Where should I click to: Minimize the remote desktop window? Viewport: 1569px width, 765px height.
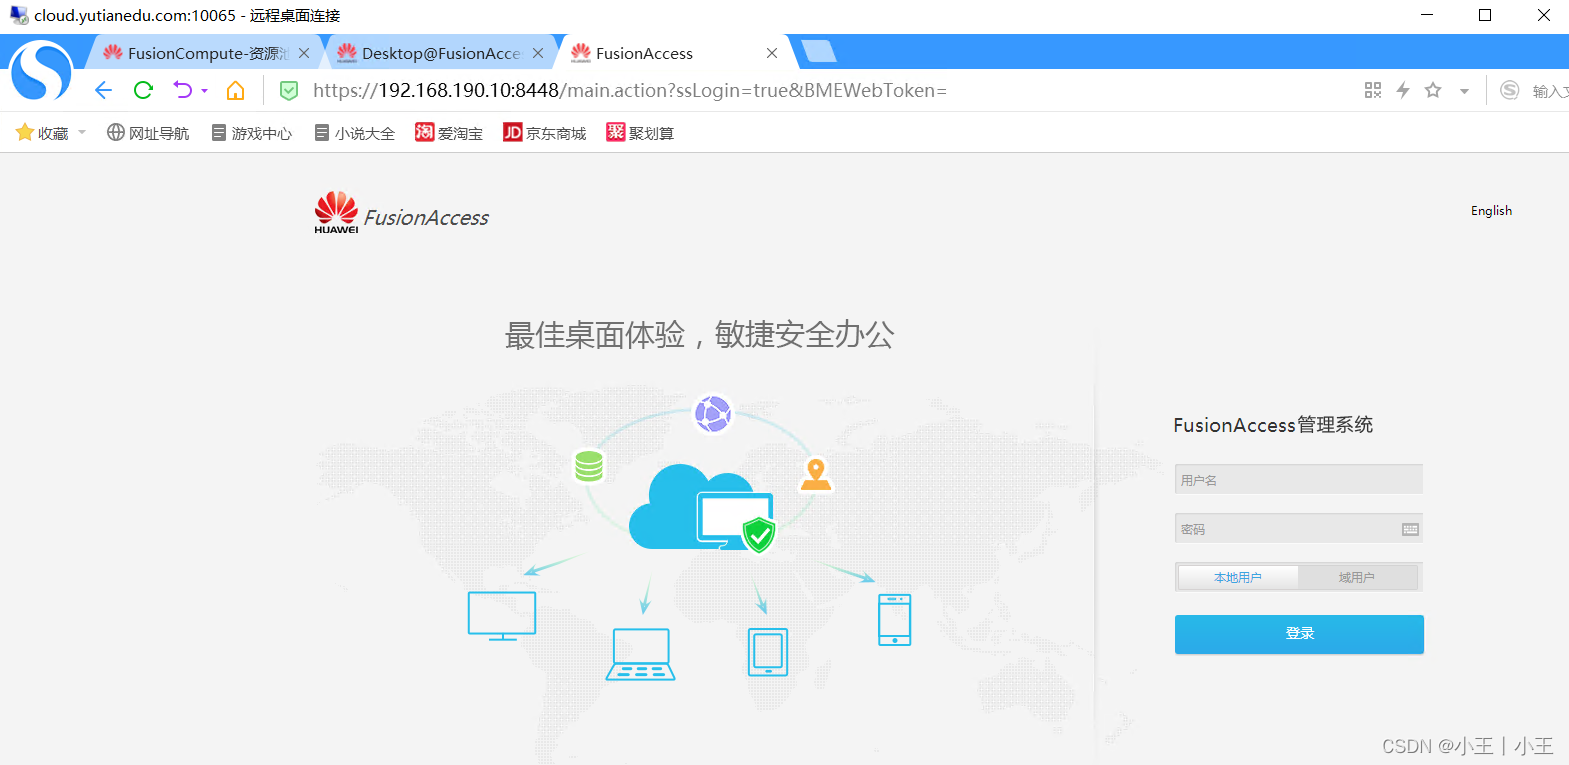click(1427, 15)
